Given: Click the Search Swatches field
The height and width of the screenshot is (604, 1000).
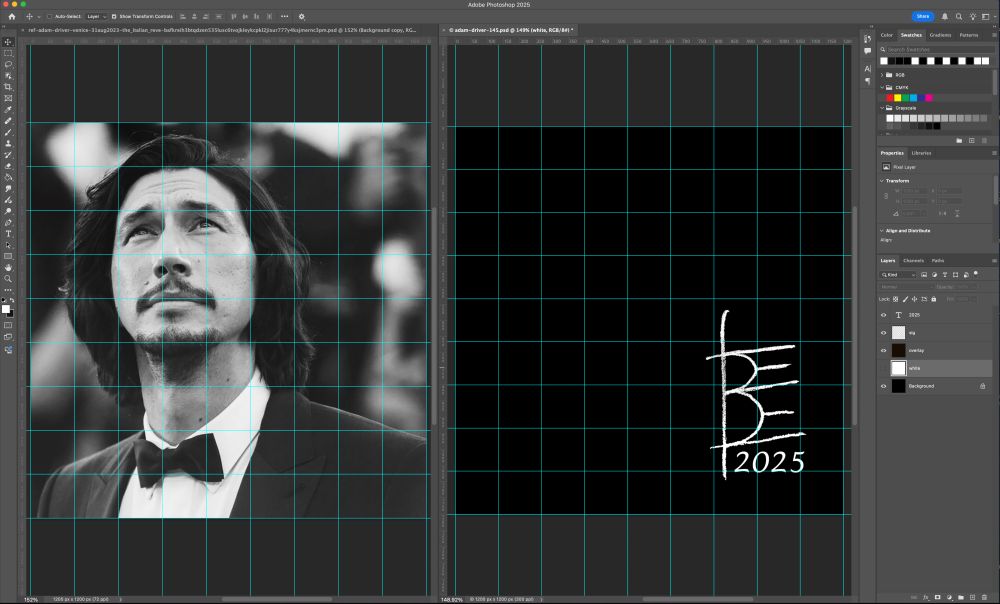Looking at the screenshot, I should click(936, 49).
